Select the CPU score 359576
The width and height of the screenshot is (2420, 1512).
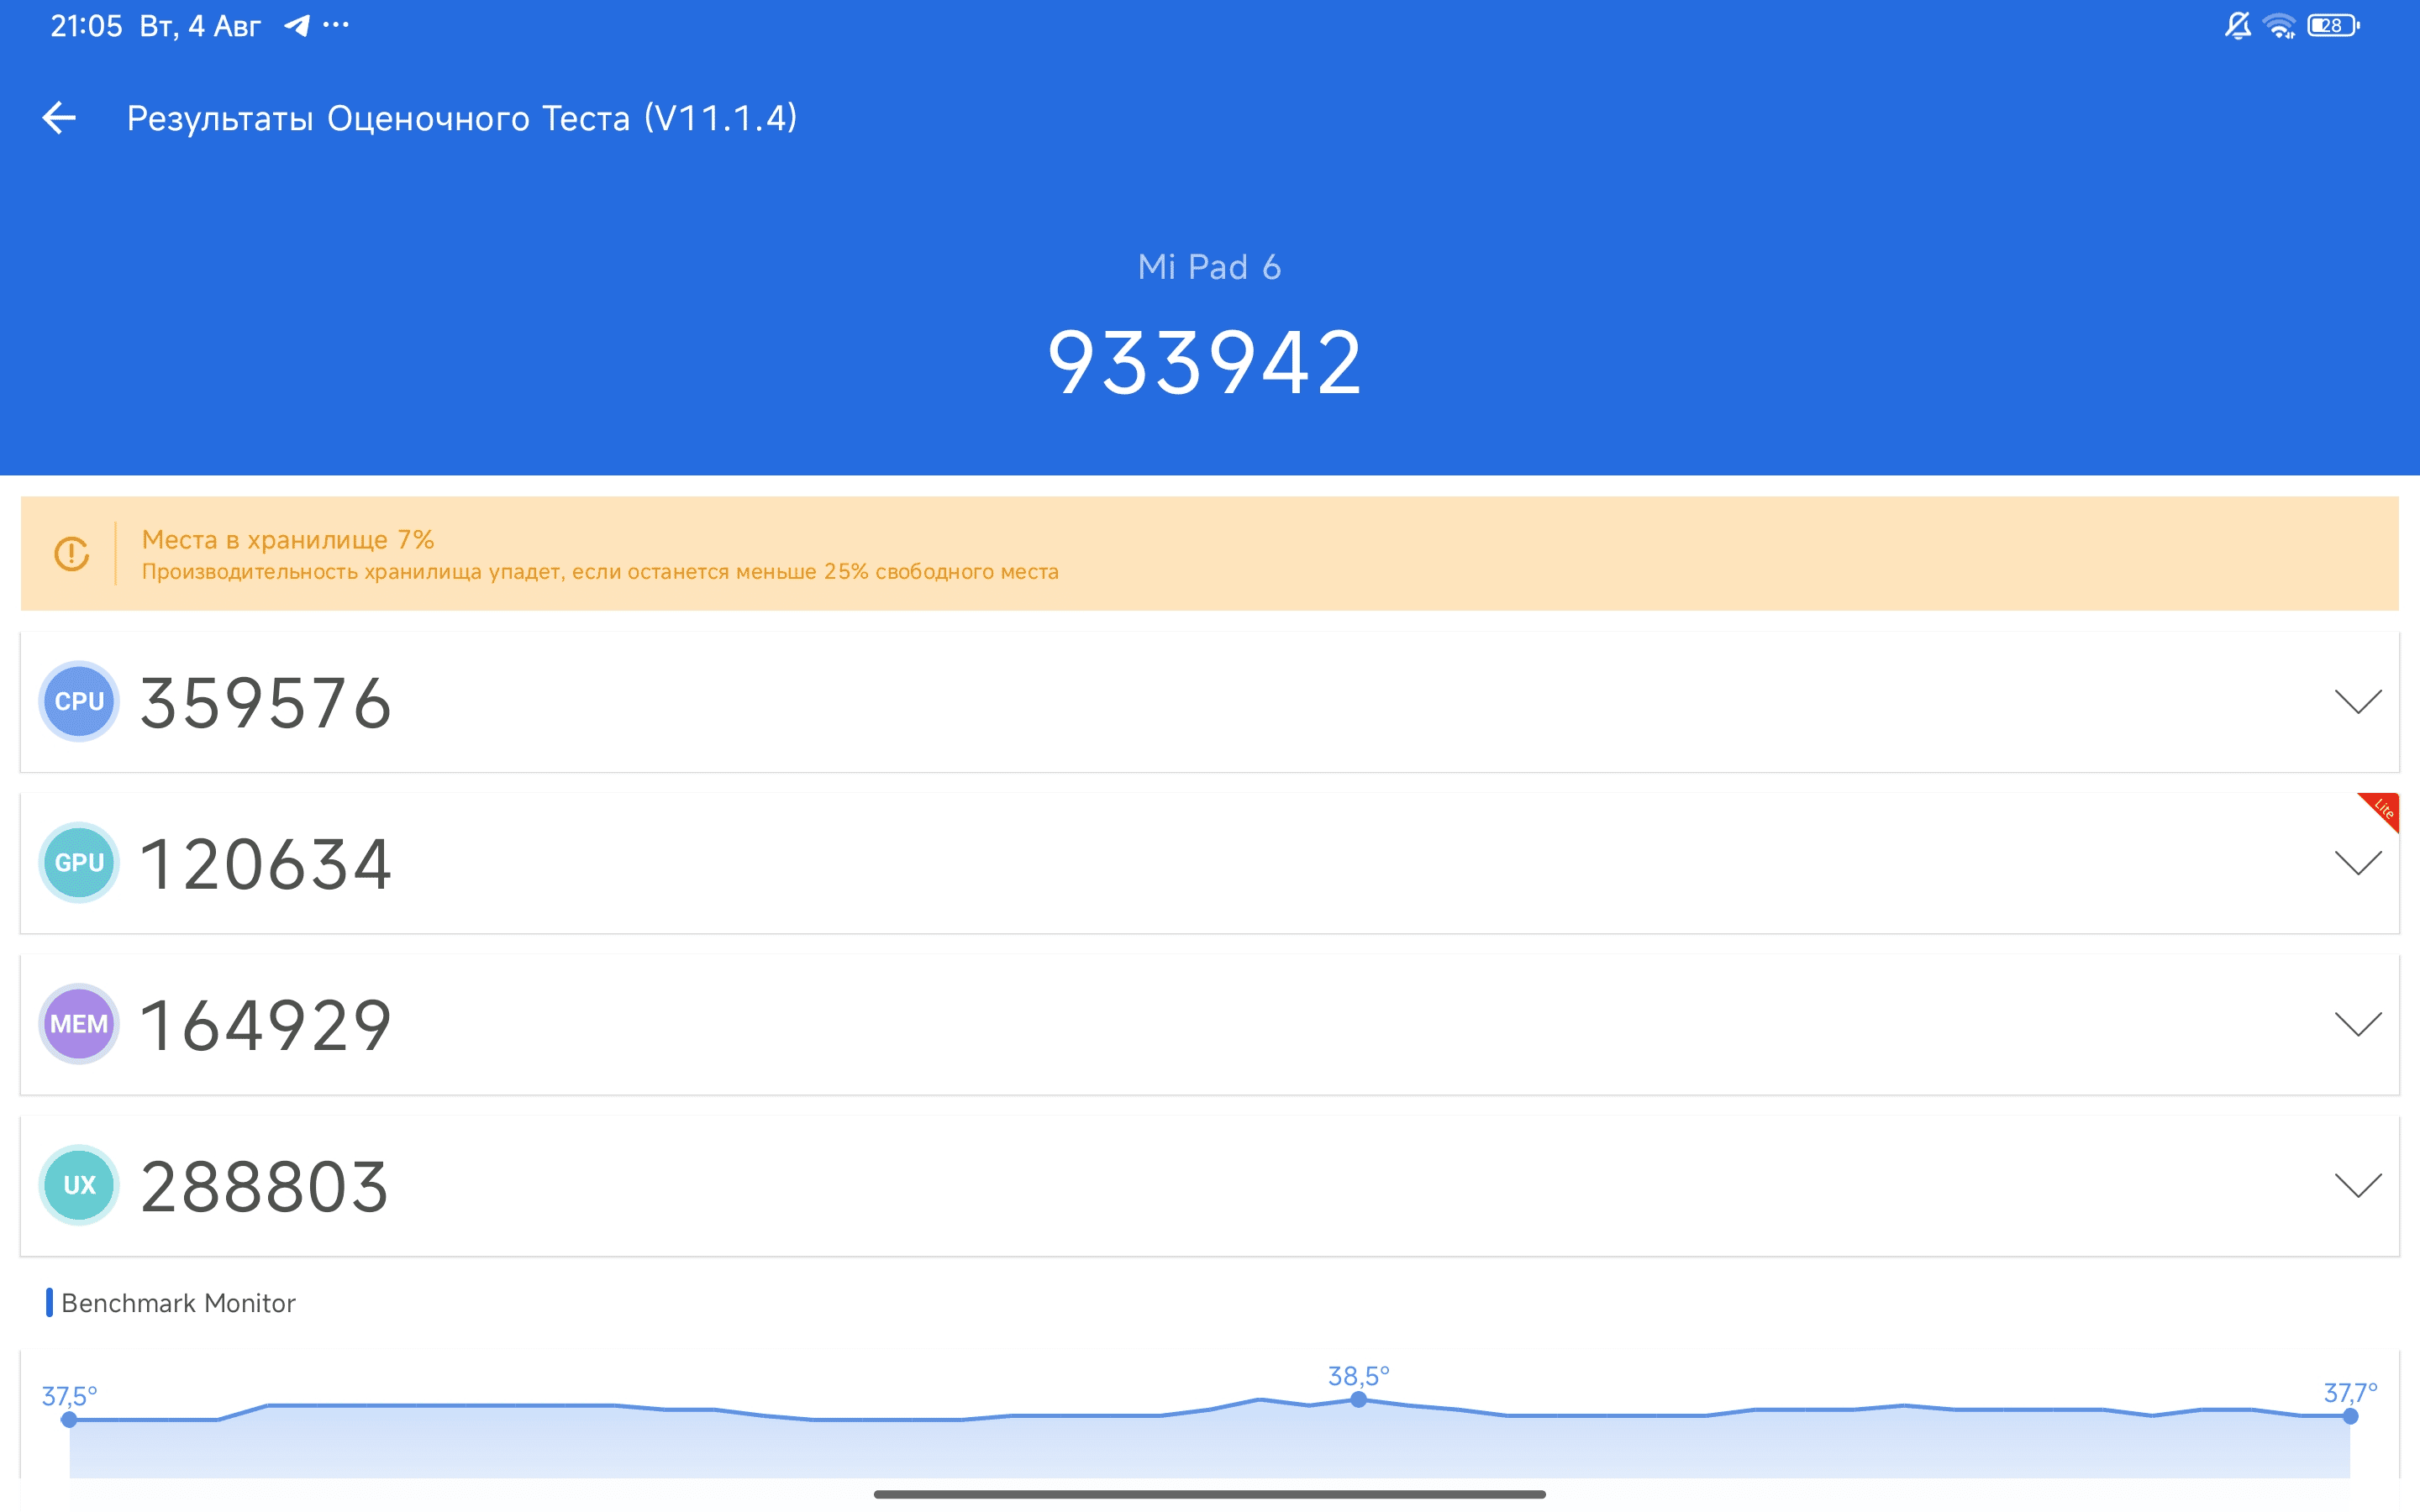[x=265, y=703]
